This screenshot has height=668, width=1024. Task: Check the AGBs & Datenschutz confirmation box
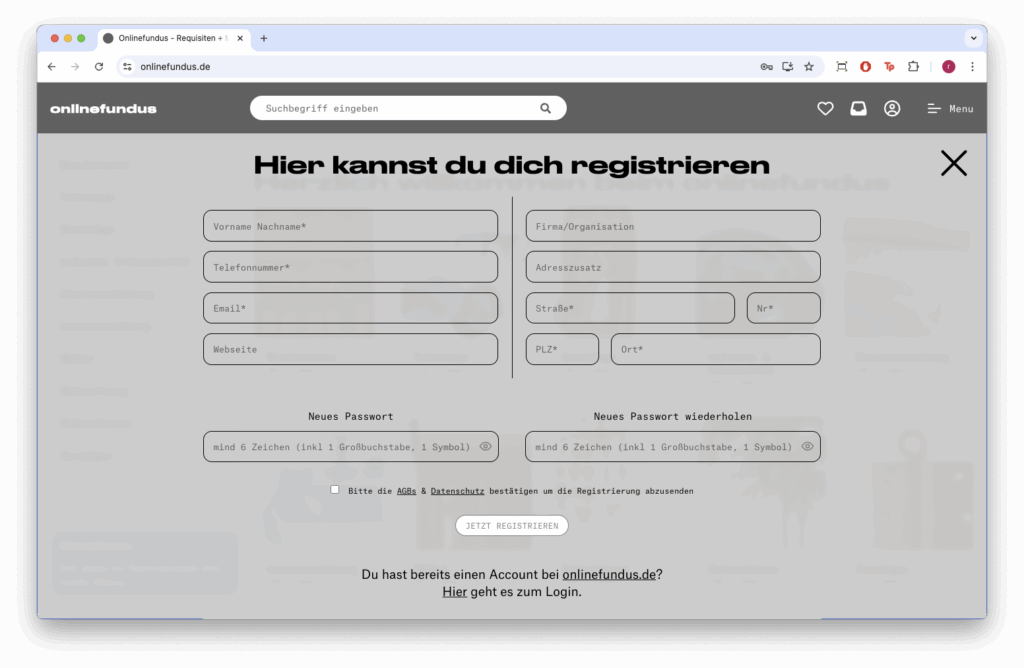335,490
